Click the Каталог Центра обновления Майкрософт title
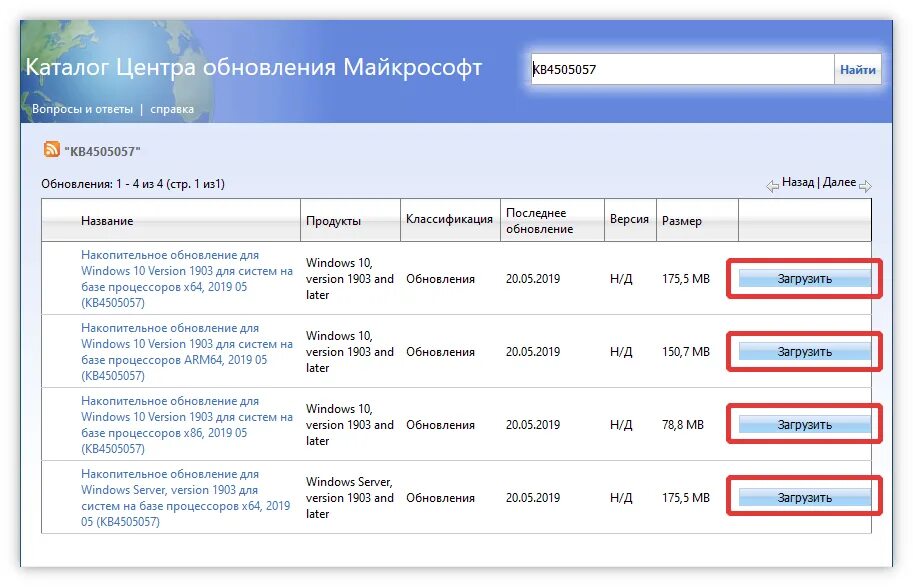Image resolution: width=913 pixels, height=587 pixels. (254, 68)
